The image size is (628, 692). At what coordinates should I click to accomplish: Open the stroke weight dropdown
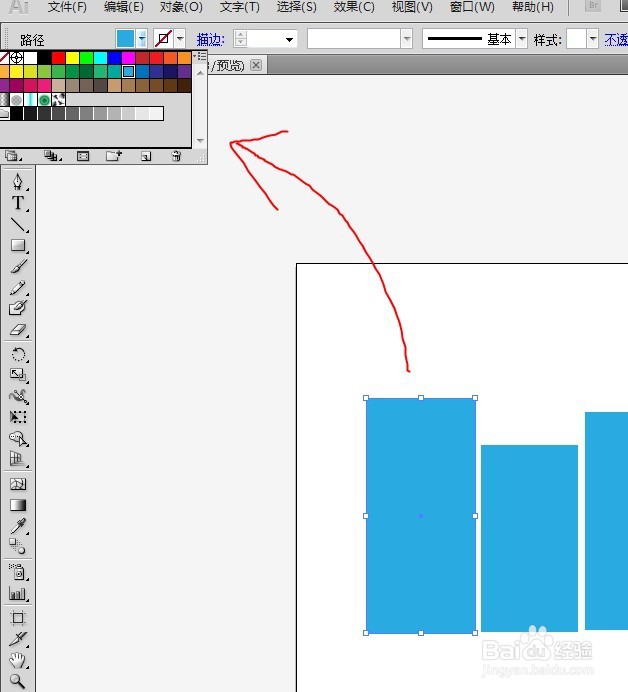(289, 40)
